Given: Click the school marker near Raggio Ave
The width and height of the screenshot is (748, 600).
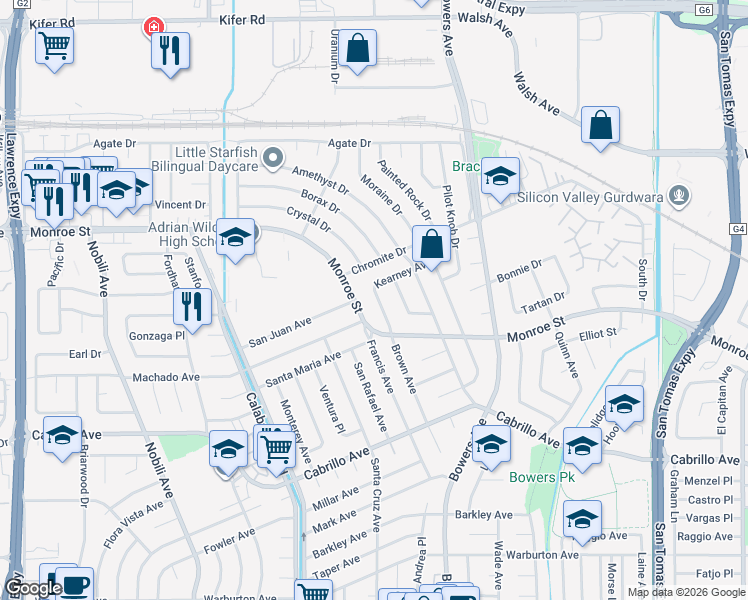Looking at the screenshot, I should (x=582, y=523).
